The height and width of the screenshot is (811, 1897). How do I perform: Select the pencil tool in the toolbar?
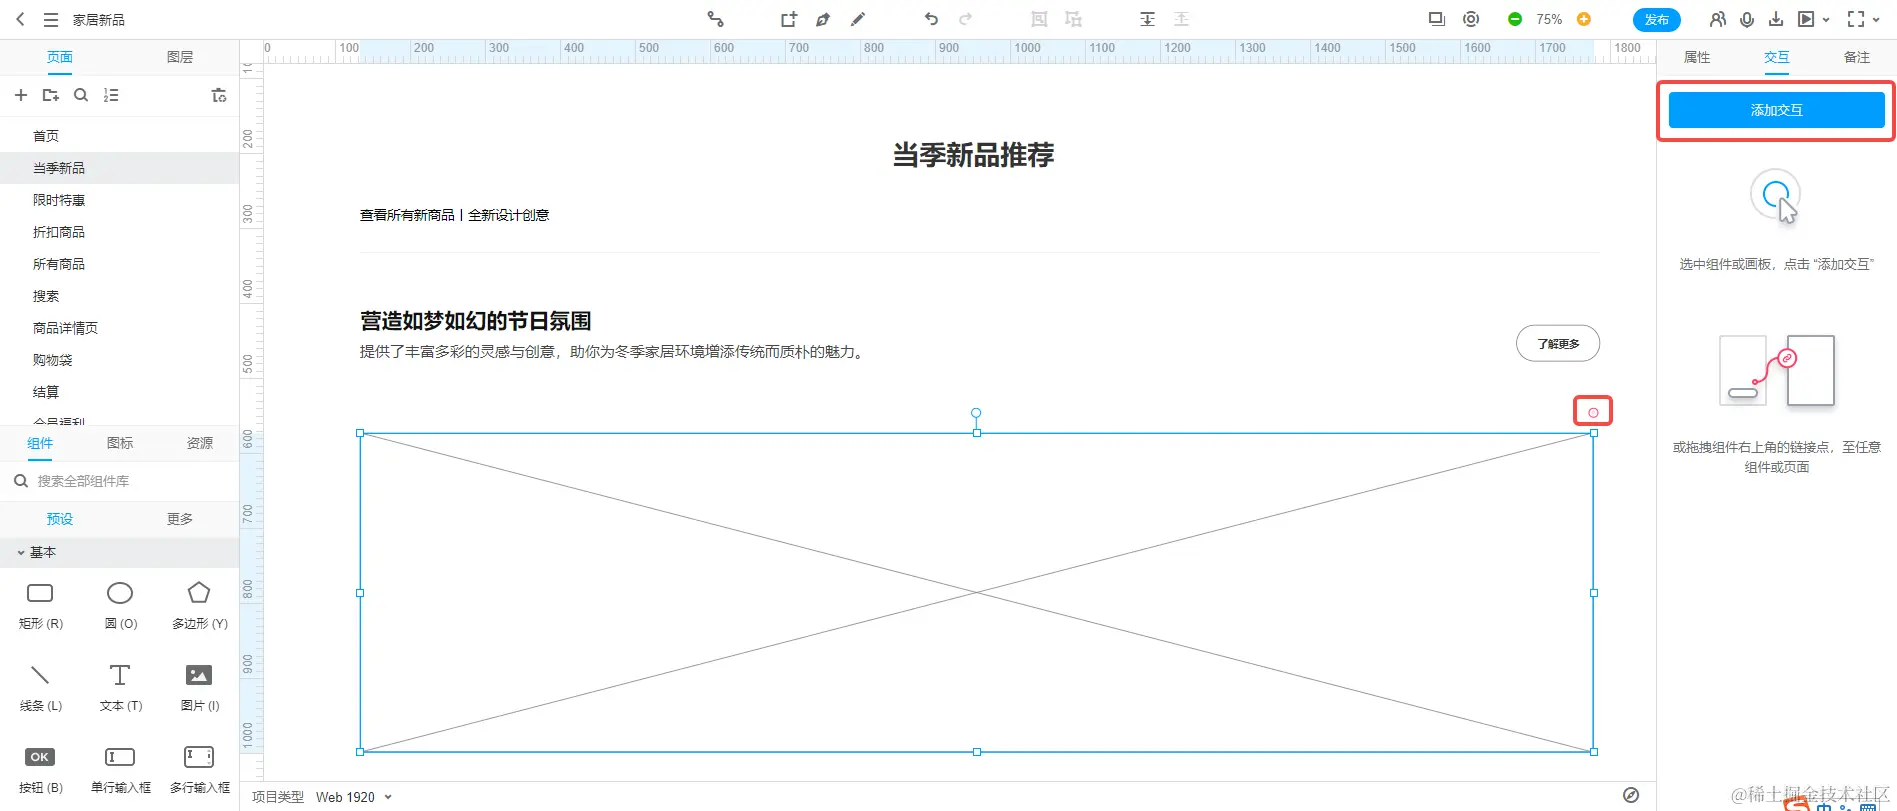pyautogui.click(x=858, y=19)
